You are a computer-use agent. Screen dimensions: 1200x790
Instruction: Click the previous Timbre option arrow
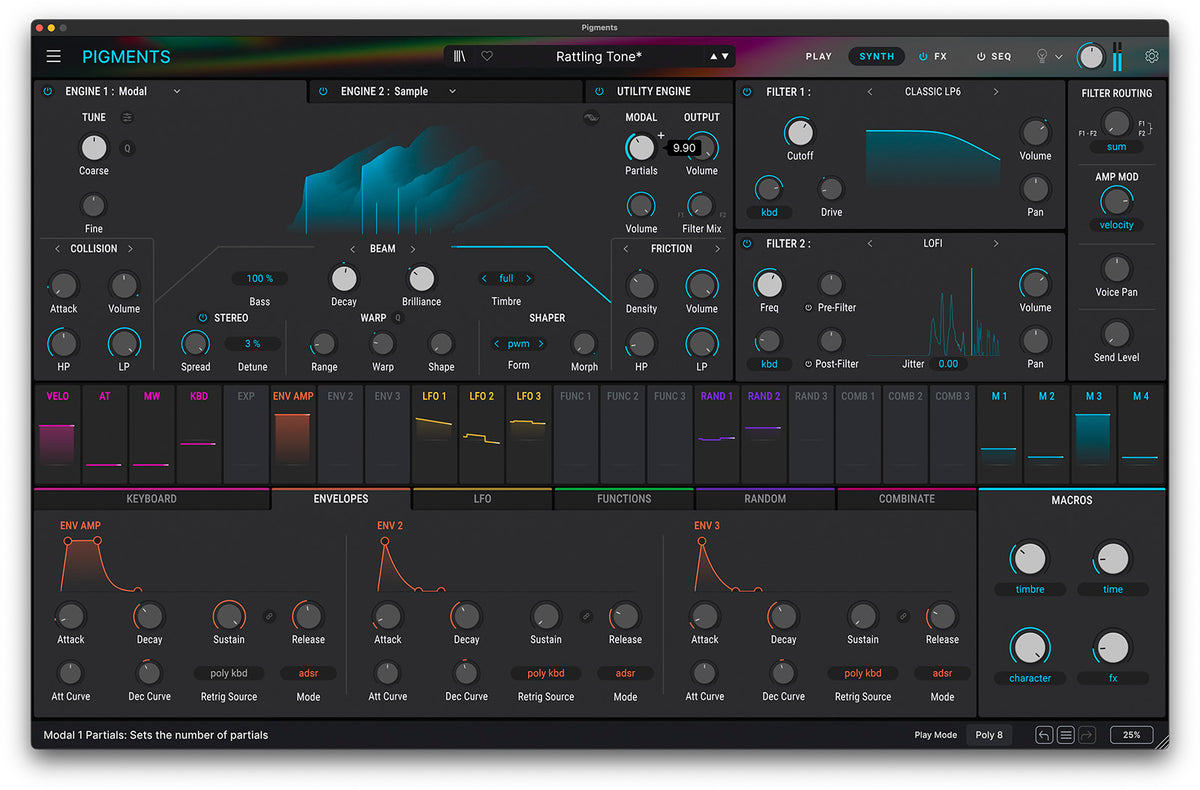(485, 279)
